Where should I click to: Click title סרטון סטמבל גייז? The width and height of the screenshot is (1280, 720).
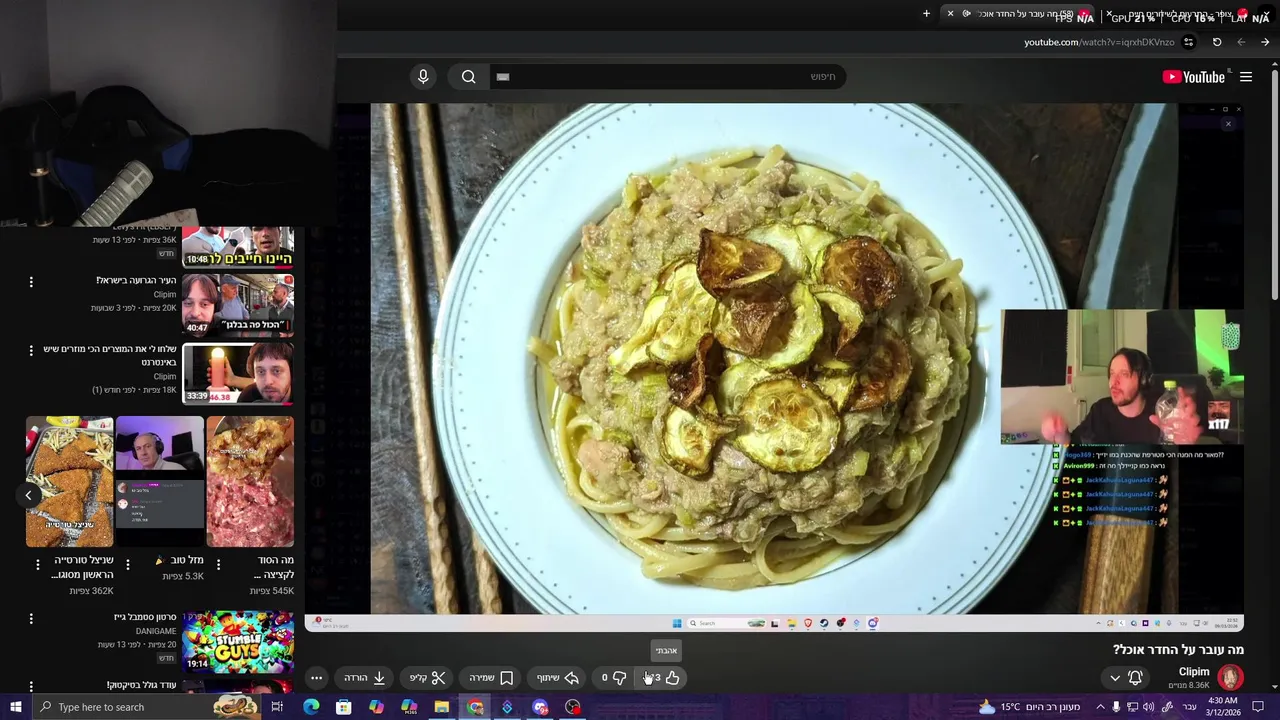[145, 618]
